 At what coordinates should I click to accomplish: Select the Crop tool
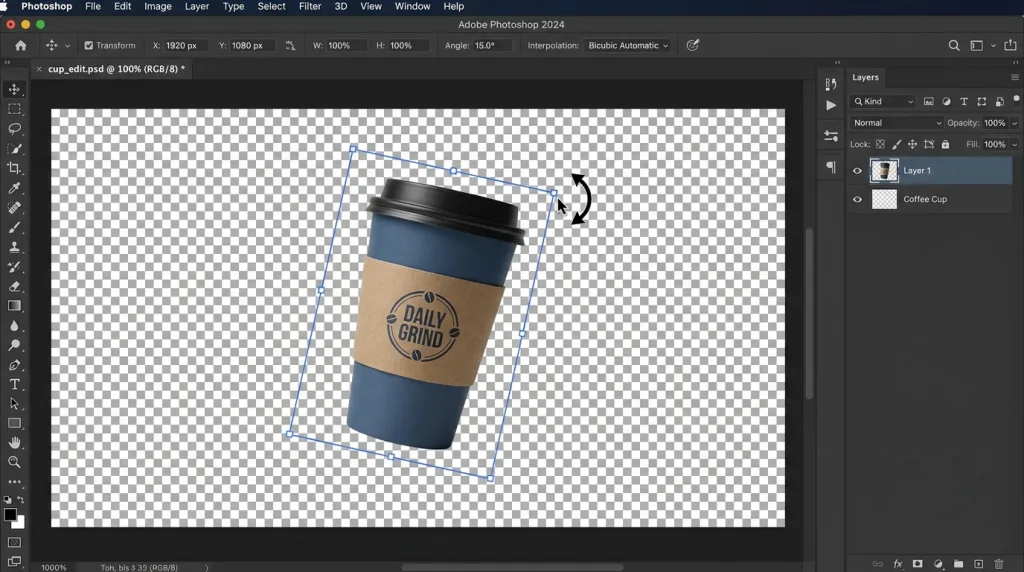[14, 168]
